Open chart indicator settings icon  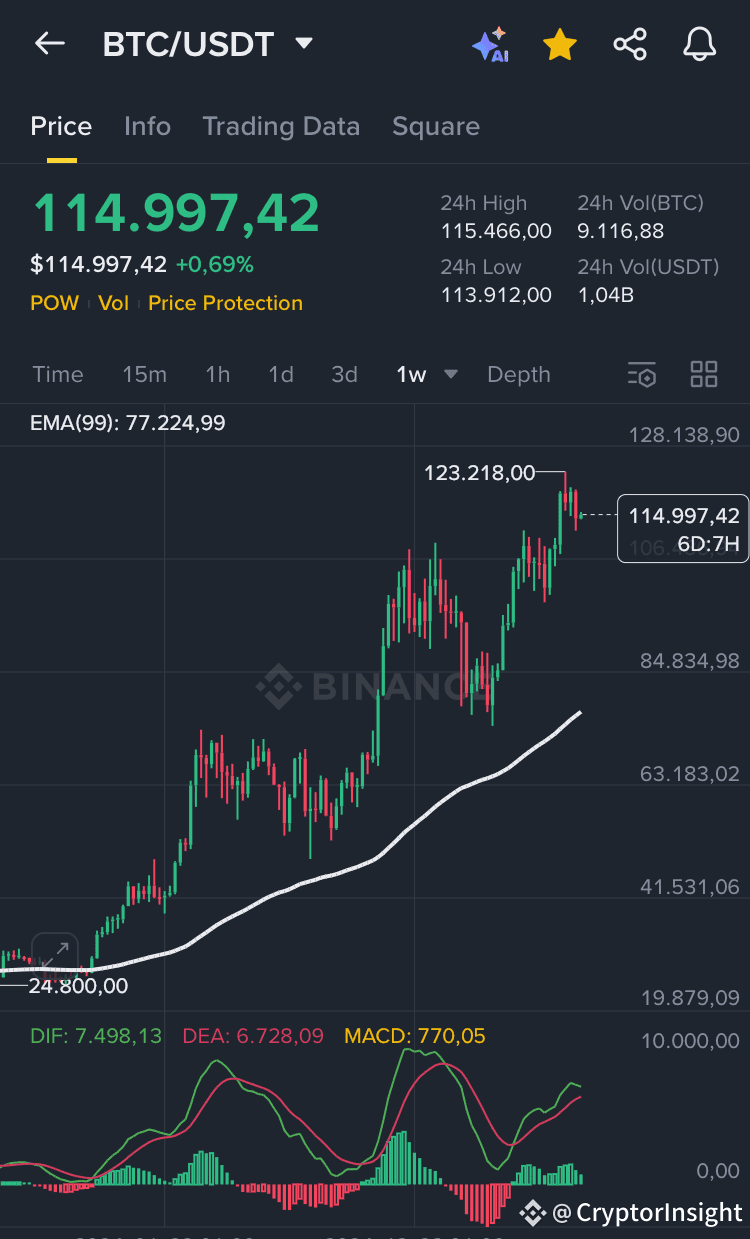642,374
